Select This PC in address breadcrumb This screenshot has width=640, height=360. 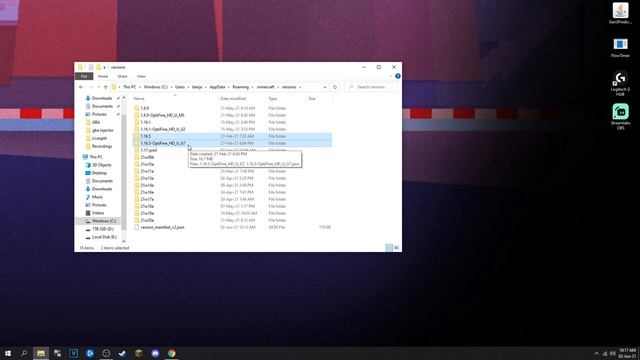point(130,87)
